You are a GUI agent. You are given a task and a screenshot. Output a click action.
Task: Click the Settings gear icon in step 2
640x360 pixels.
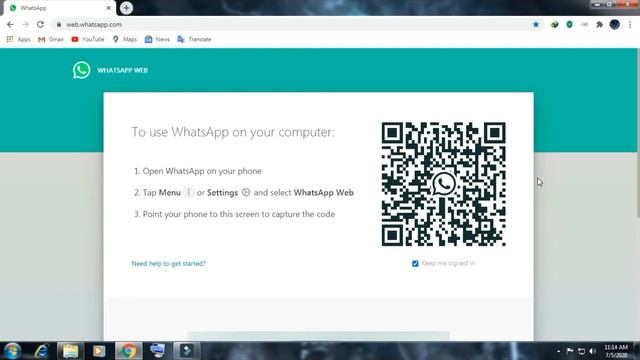(245, 192)
